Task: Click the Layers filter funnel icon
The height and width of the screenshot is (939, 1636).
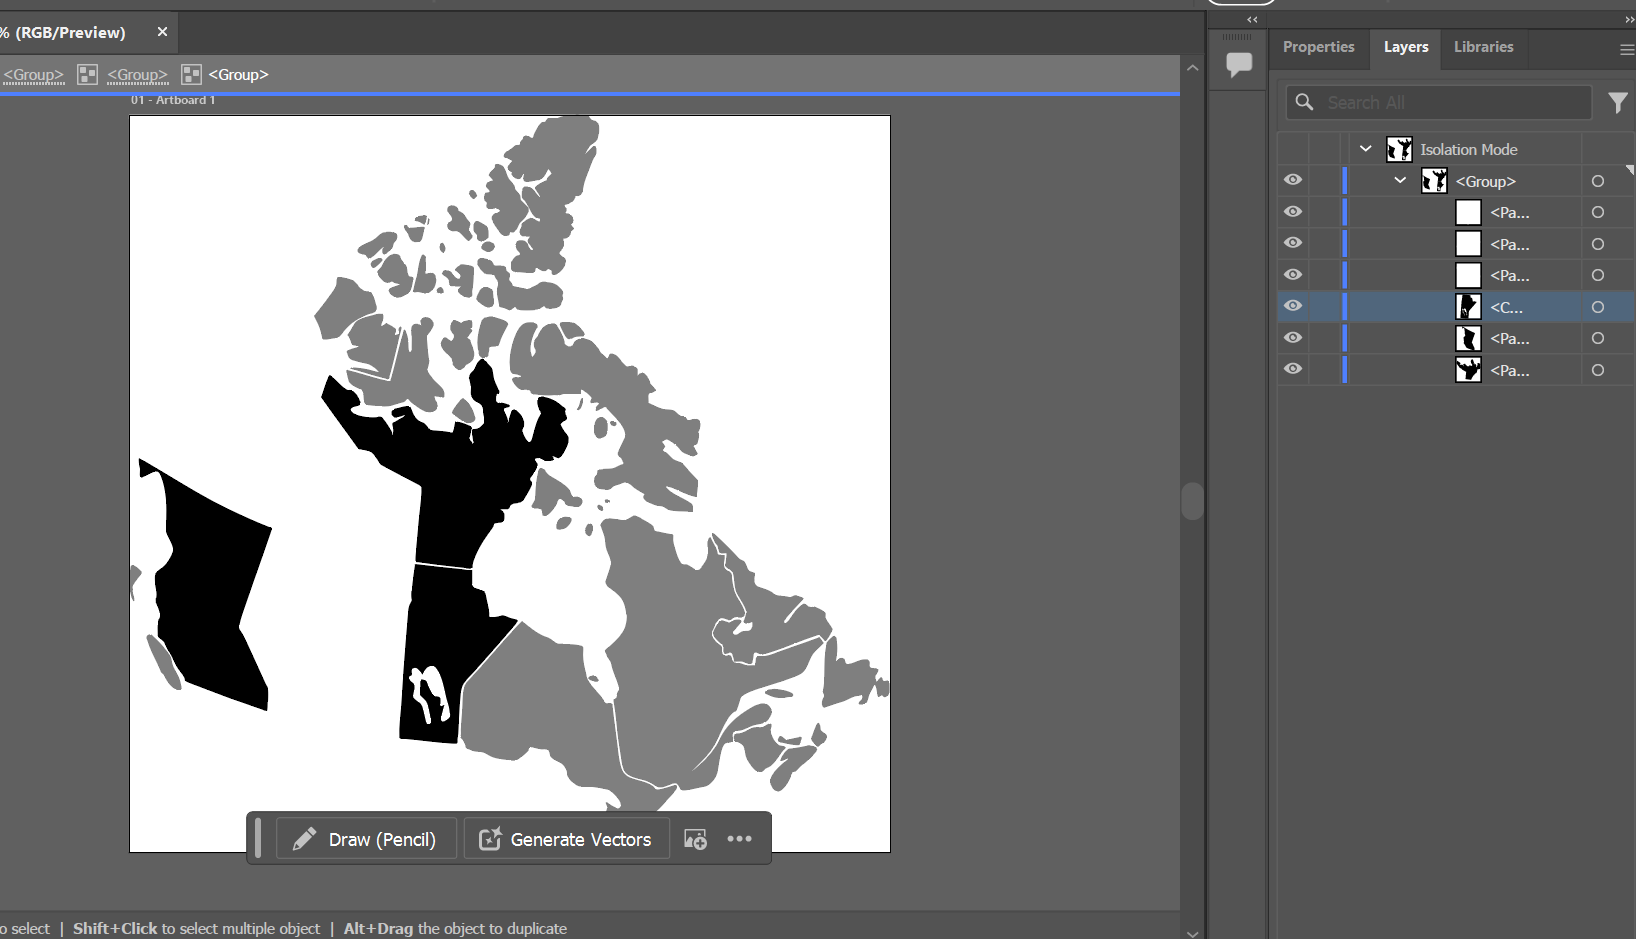Action: tap(1617, 102)
